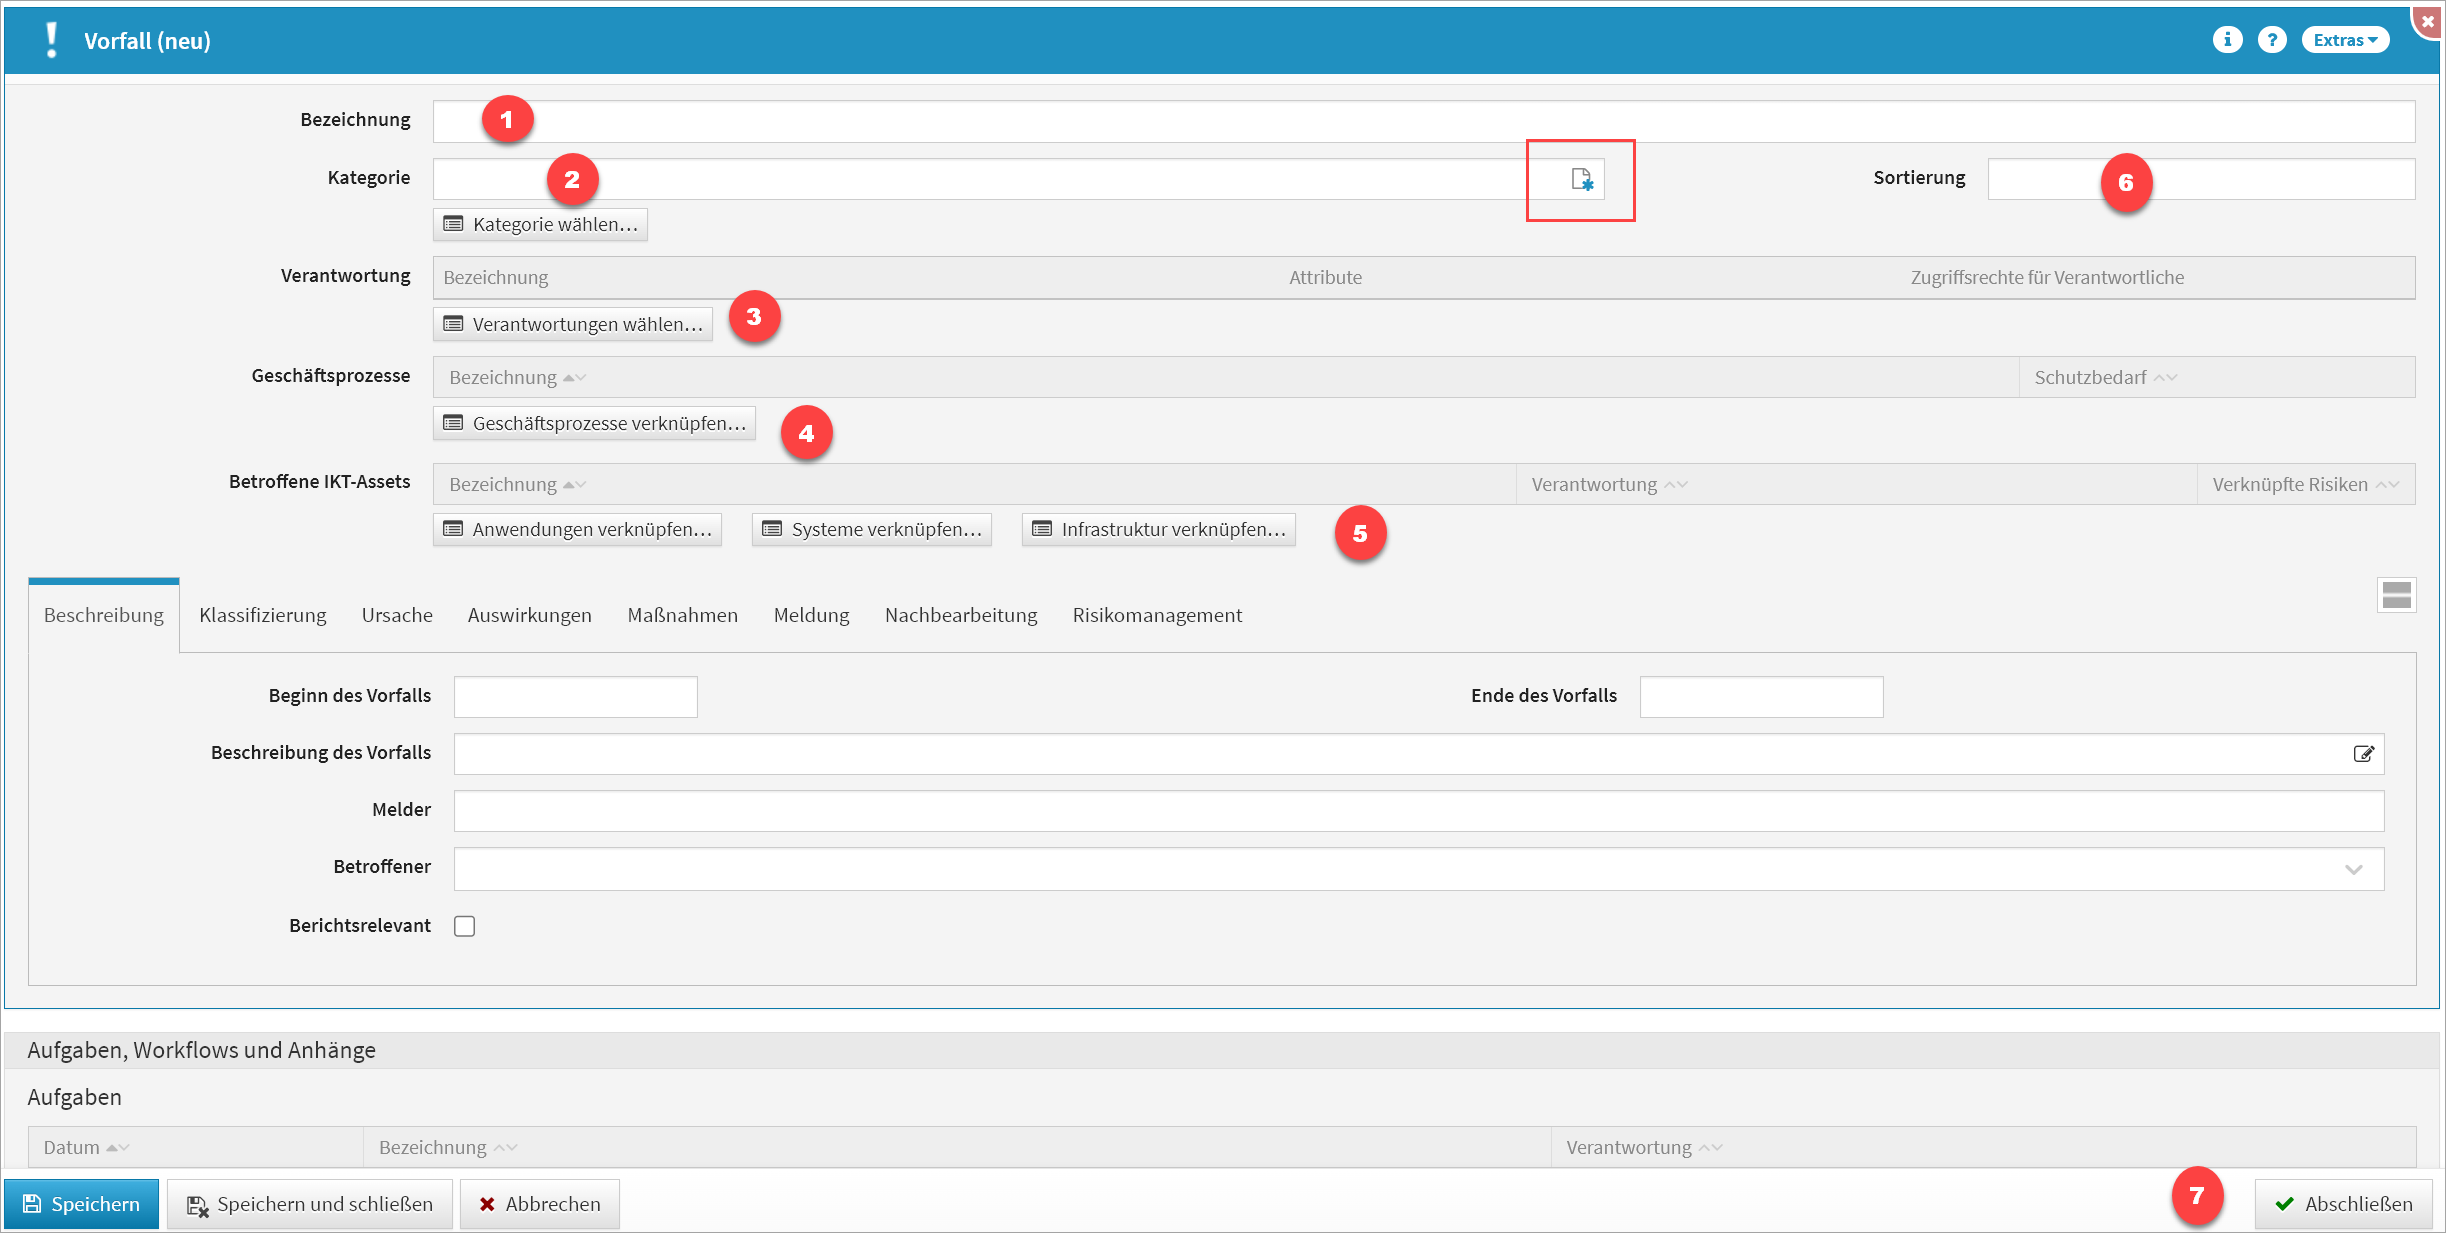Click the info icon in header
This screenshot has width=2446, height=1233.
pos(2227,40)
